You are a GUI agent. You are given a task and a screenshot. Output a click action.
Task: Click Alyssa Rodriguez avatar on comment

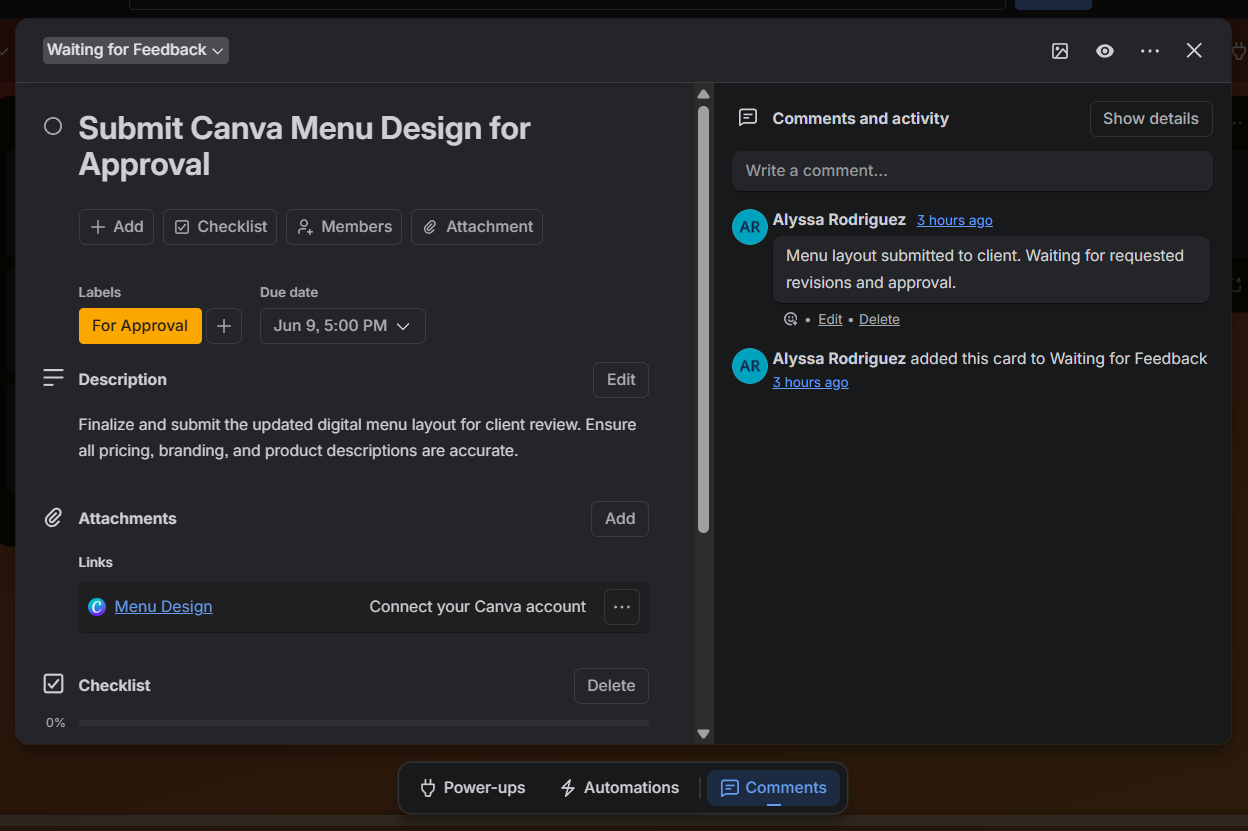750,227
